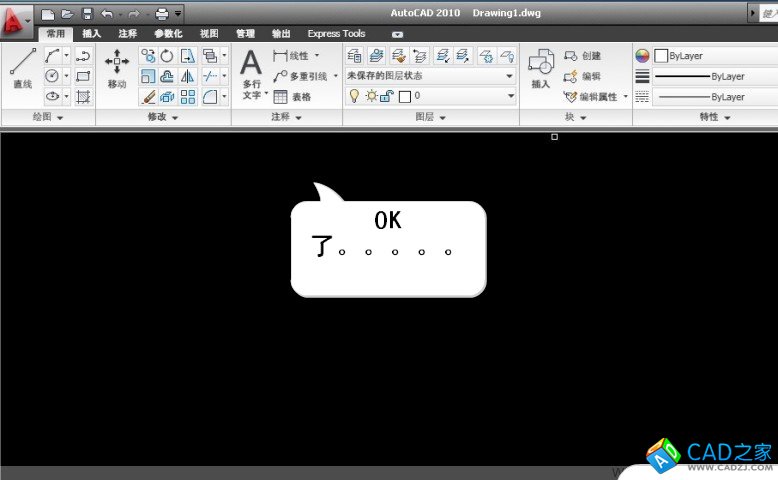
Task: Select the Array tool
Action: 188,96
